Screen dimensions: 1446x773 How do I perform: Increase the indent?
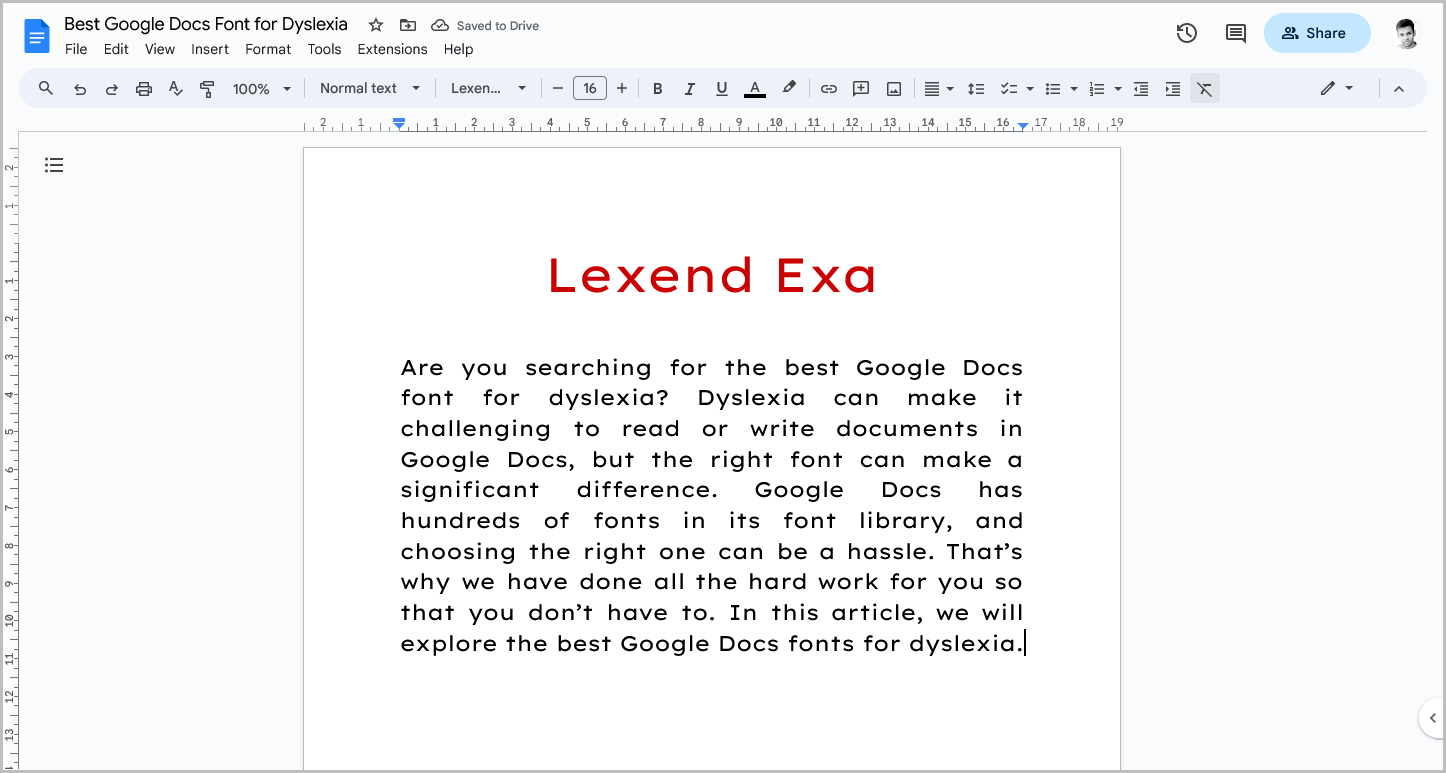(x=1173, y=89)
